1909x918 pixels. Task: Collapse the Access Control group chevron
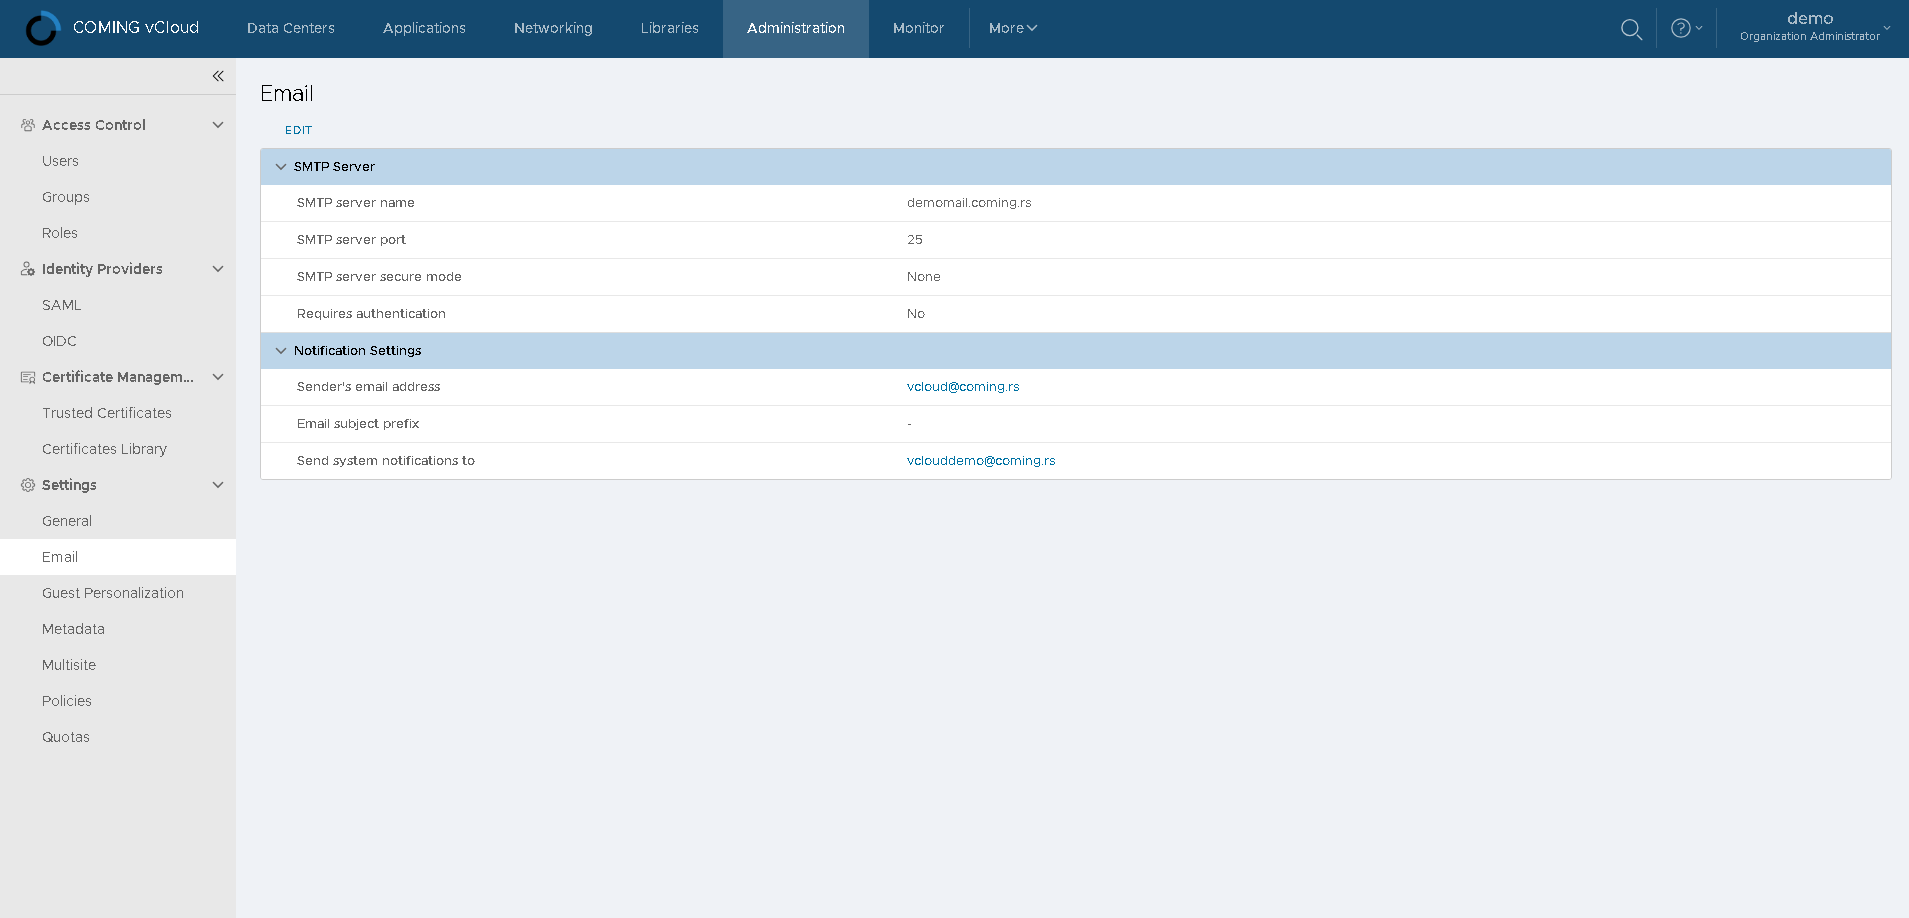click(218, 125)
